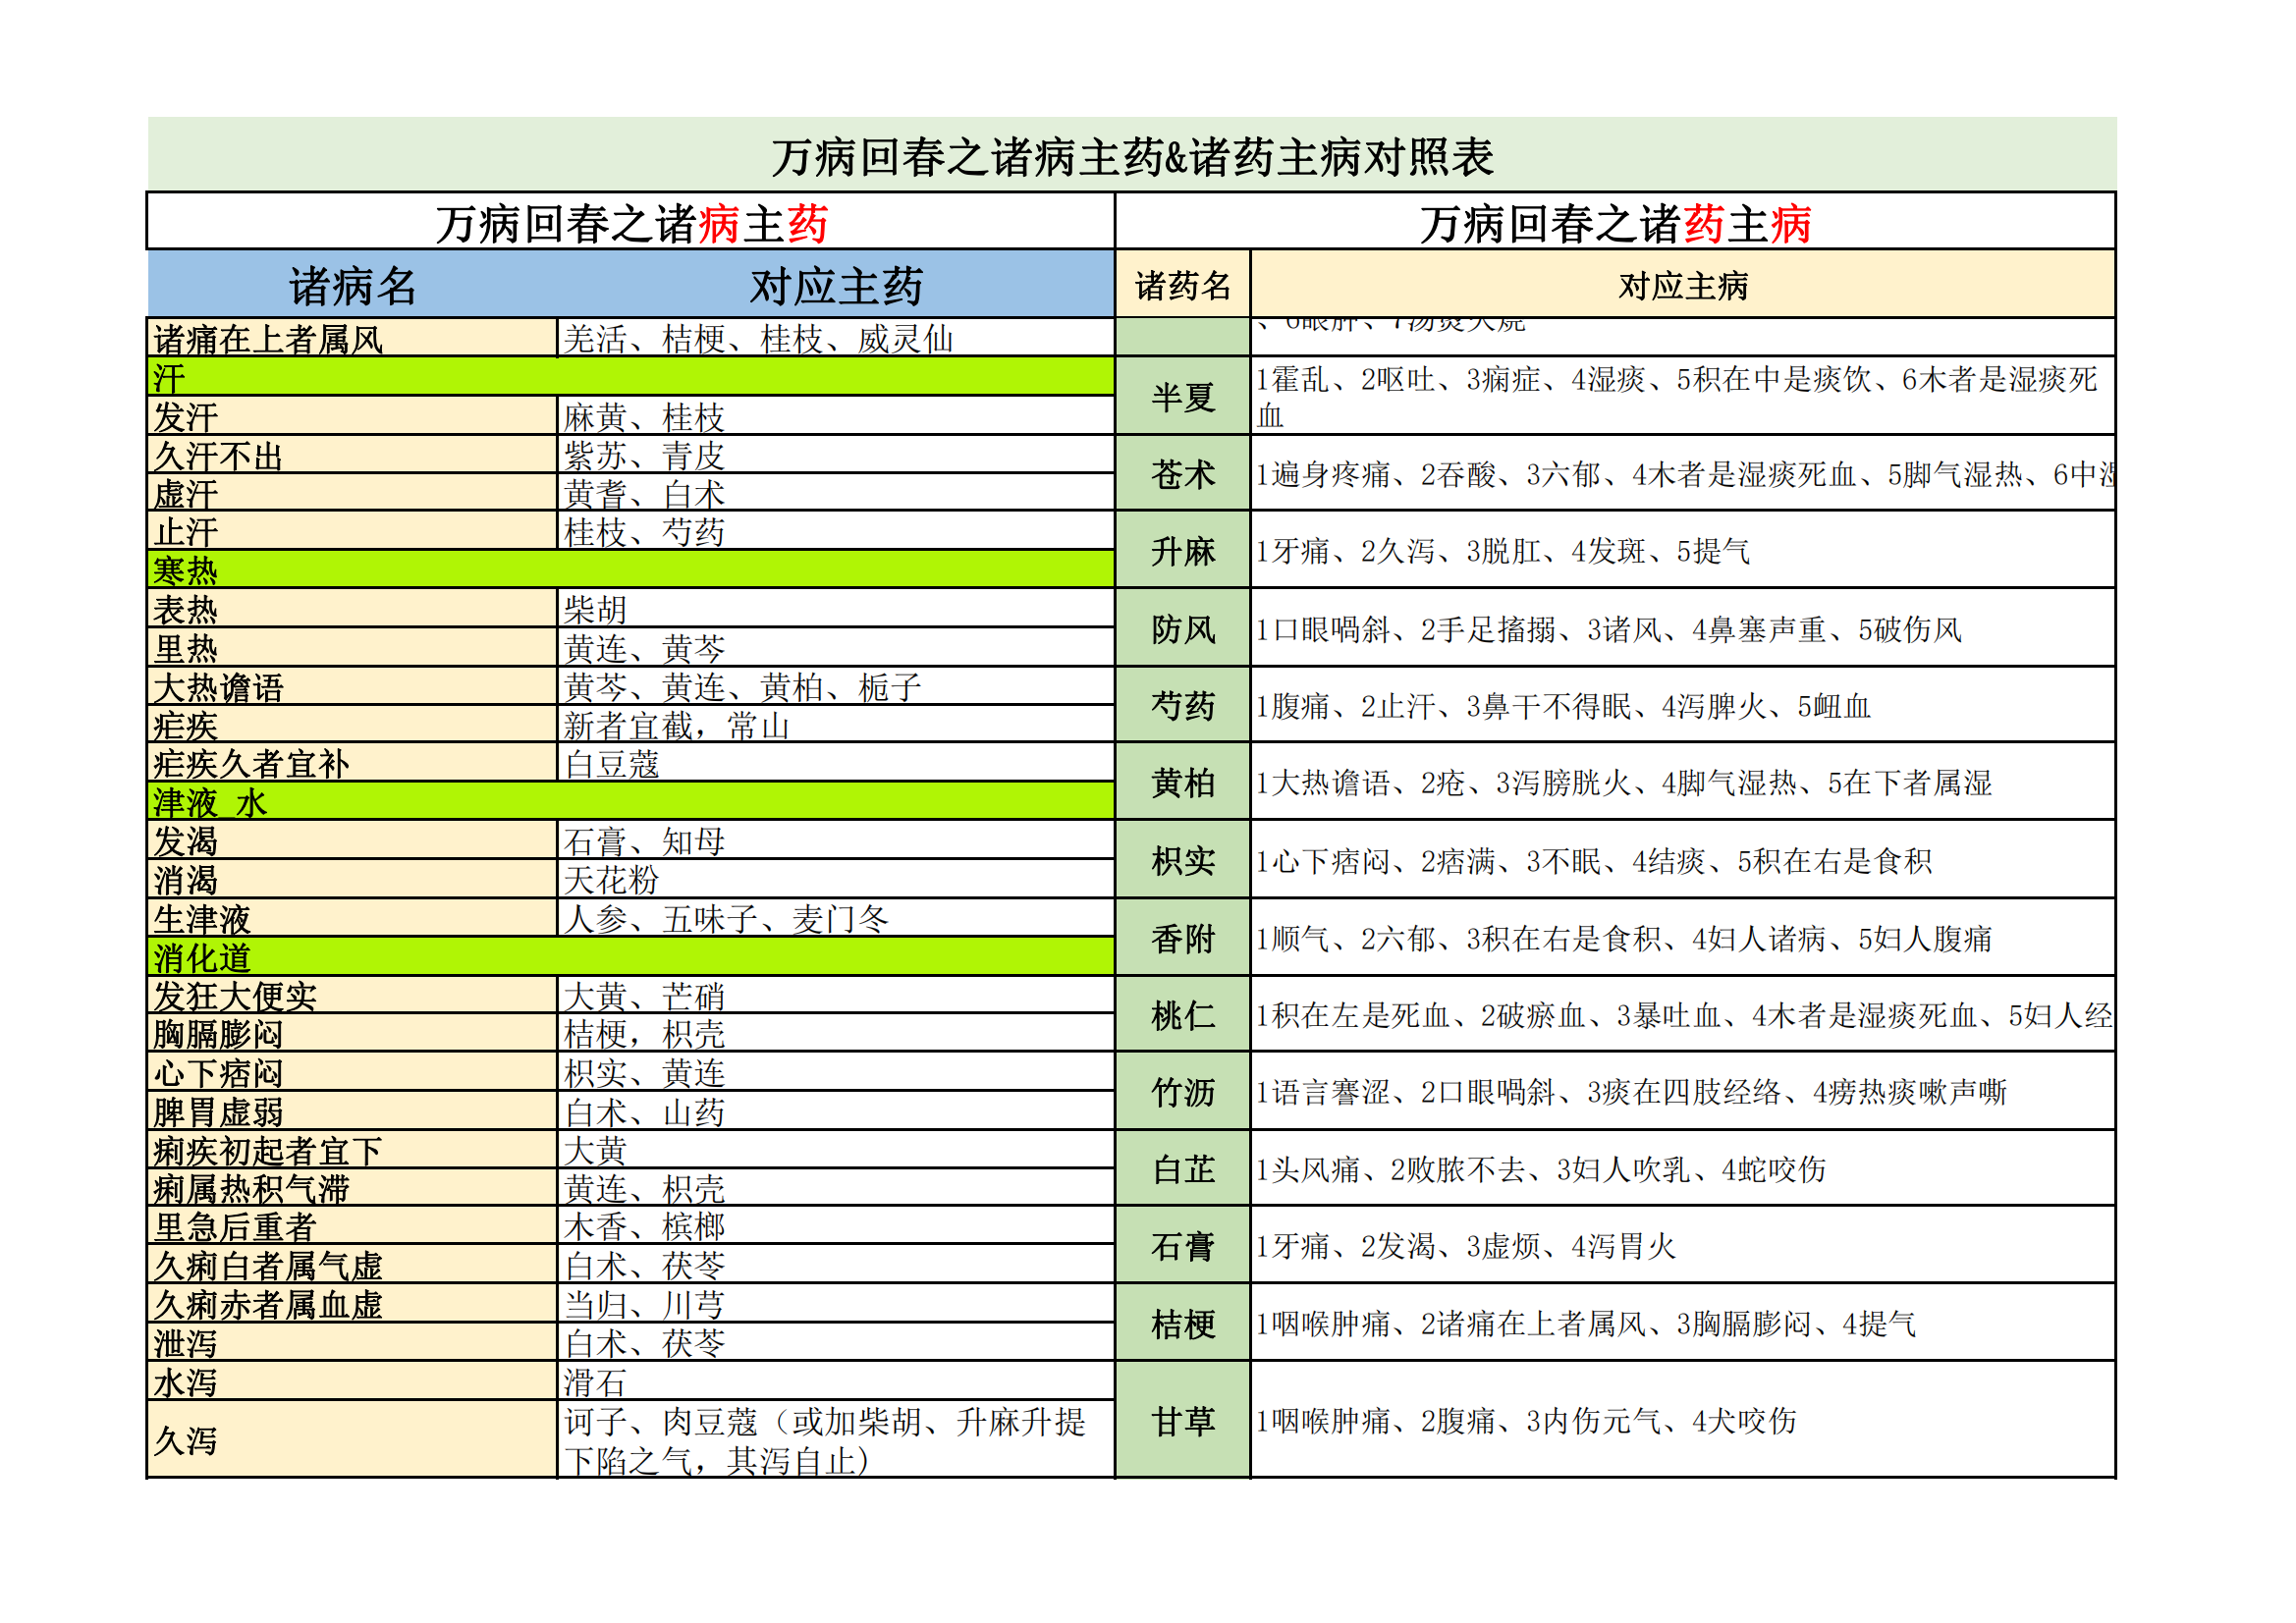2296x1623 pixels.
Task: Select the 芍药 herb name cell
Action: click(1183, 705)
